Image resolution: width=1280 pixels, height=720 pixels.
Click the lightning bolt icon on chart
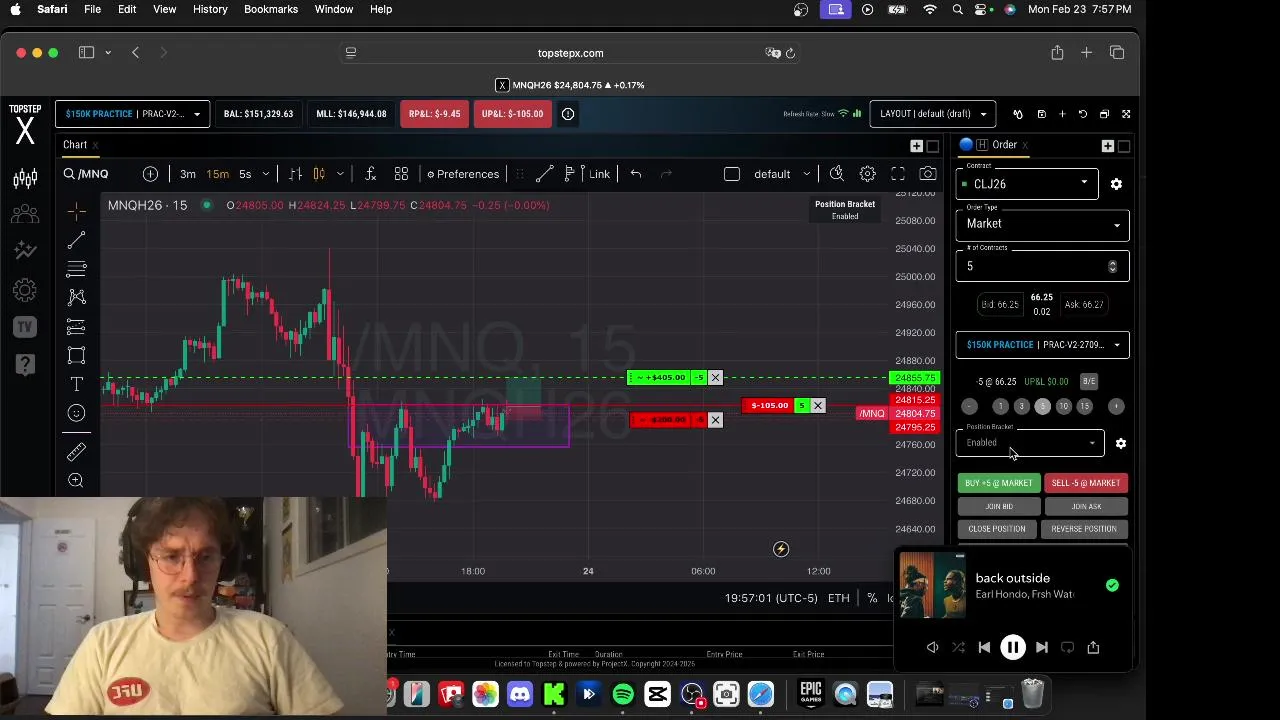781,549
